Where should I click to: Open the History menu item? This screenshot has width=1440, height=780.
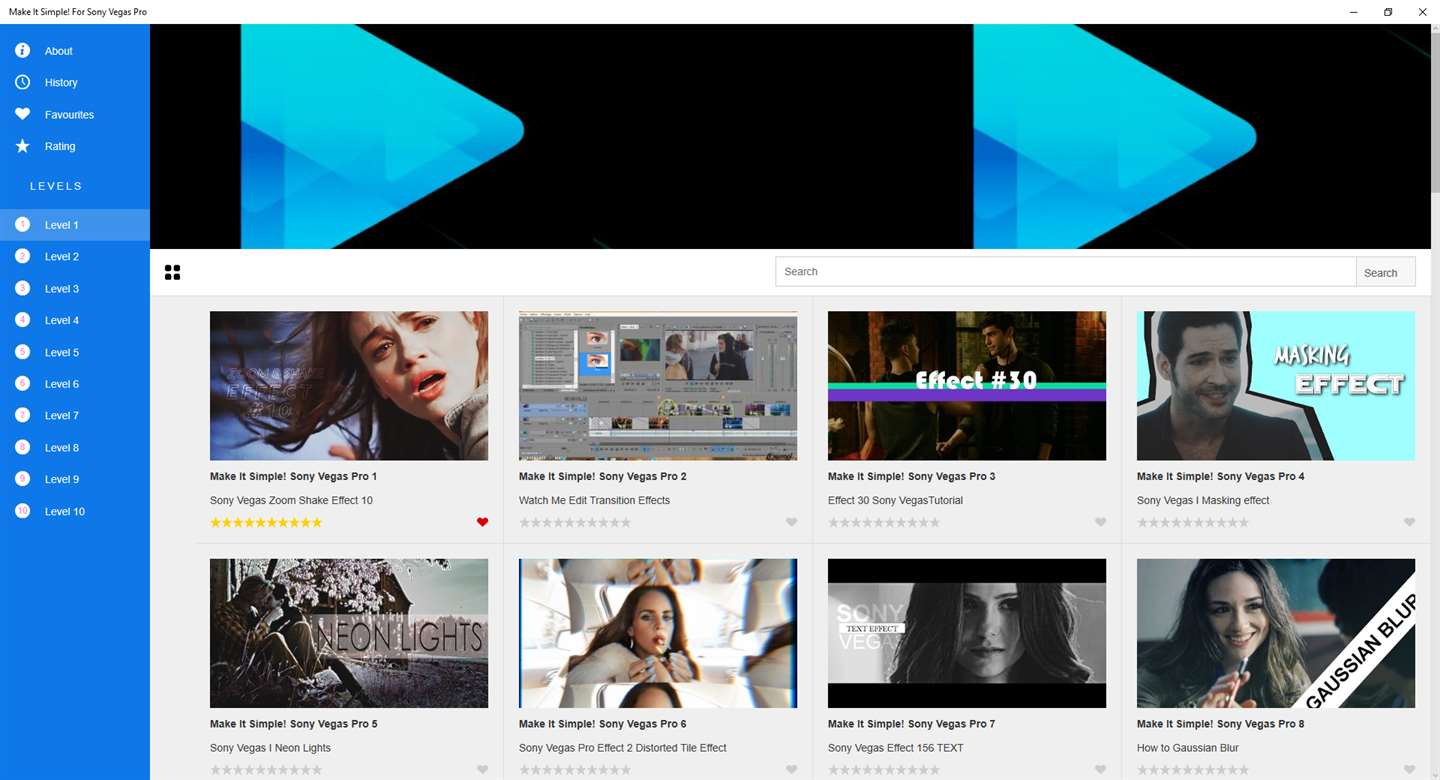75,82
